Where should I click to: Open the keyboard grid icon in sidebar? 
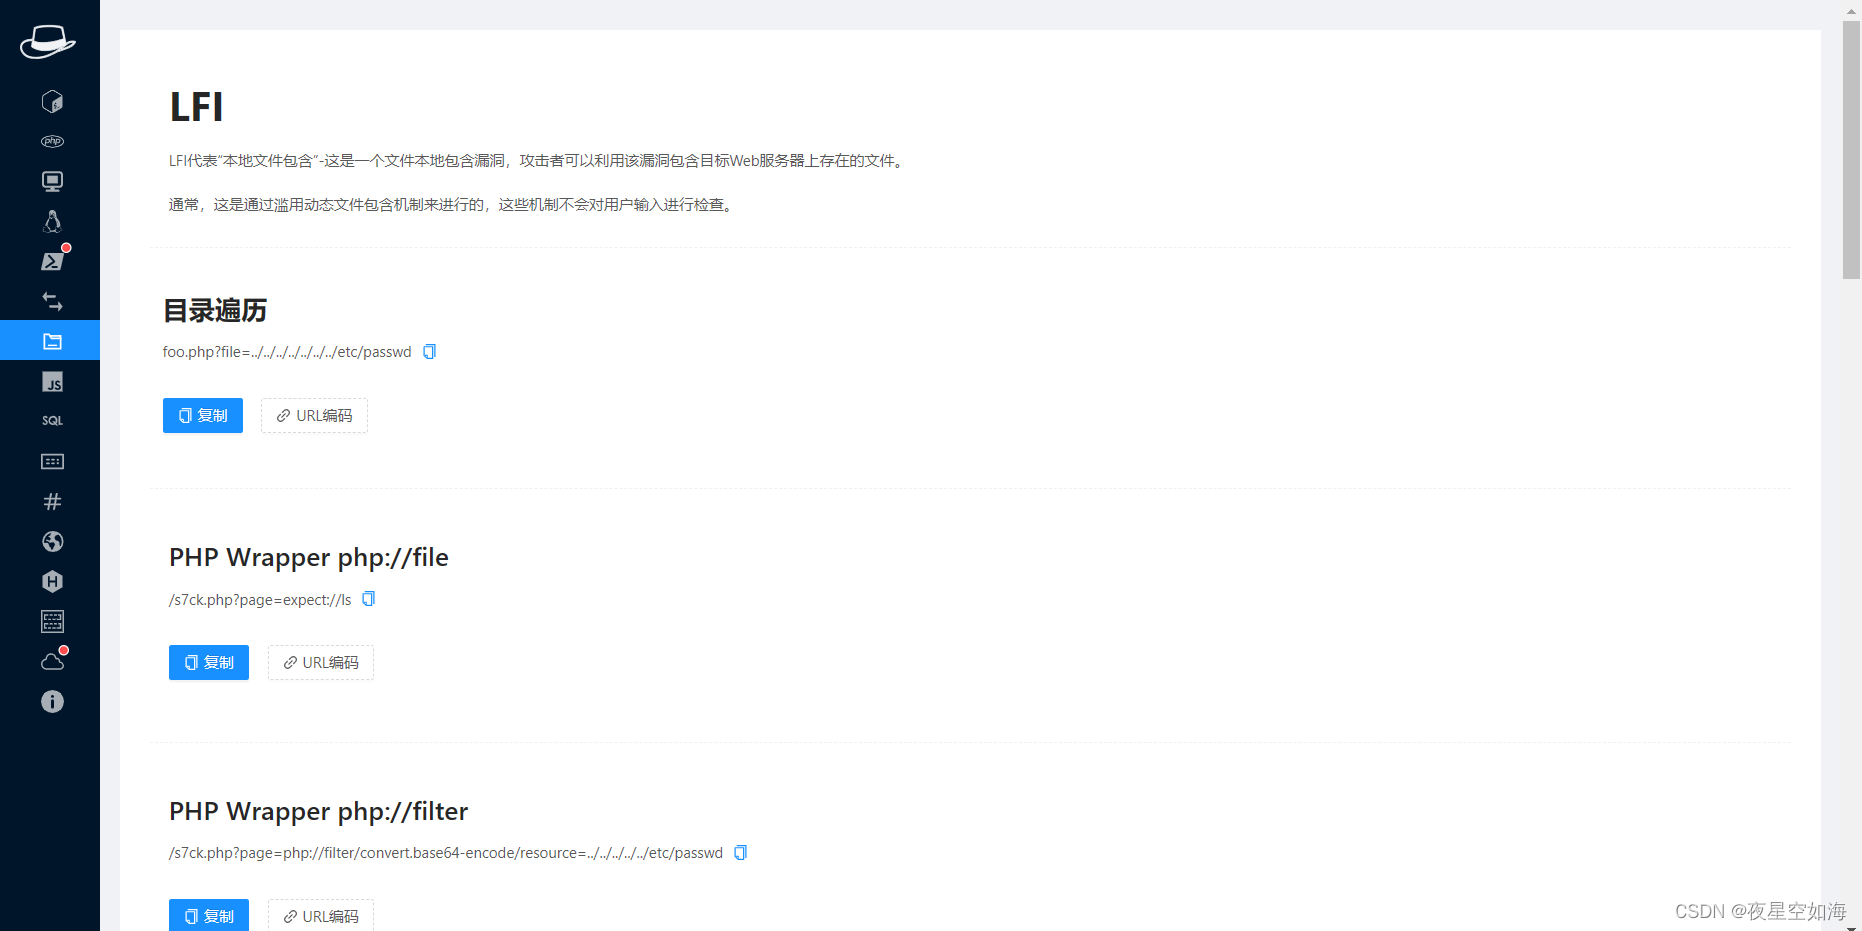click(x=52, y=621)
